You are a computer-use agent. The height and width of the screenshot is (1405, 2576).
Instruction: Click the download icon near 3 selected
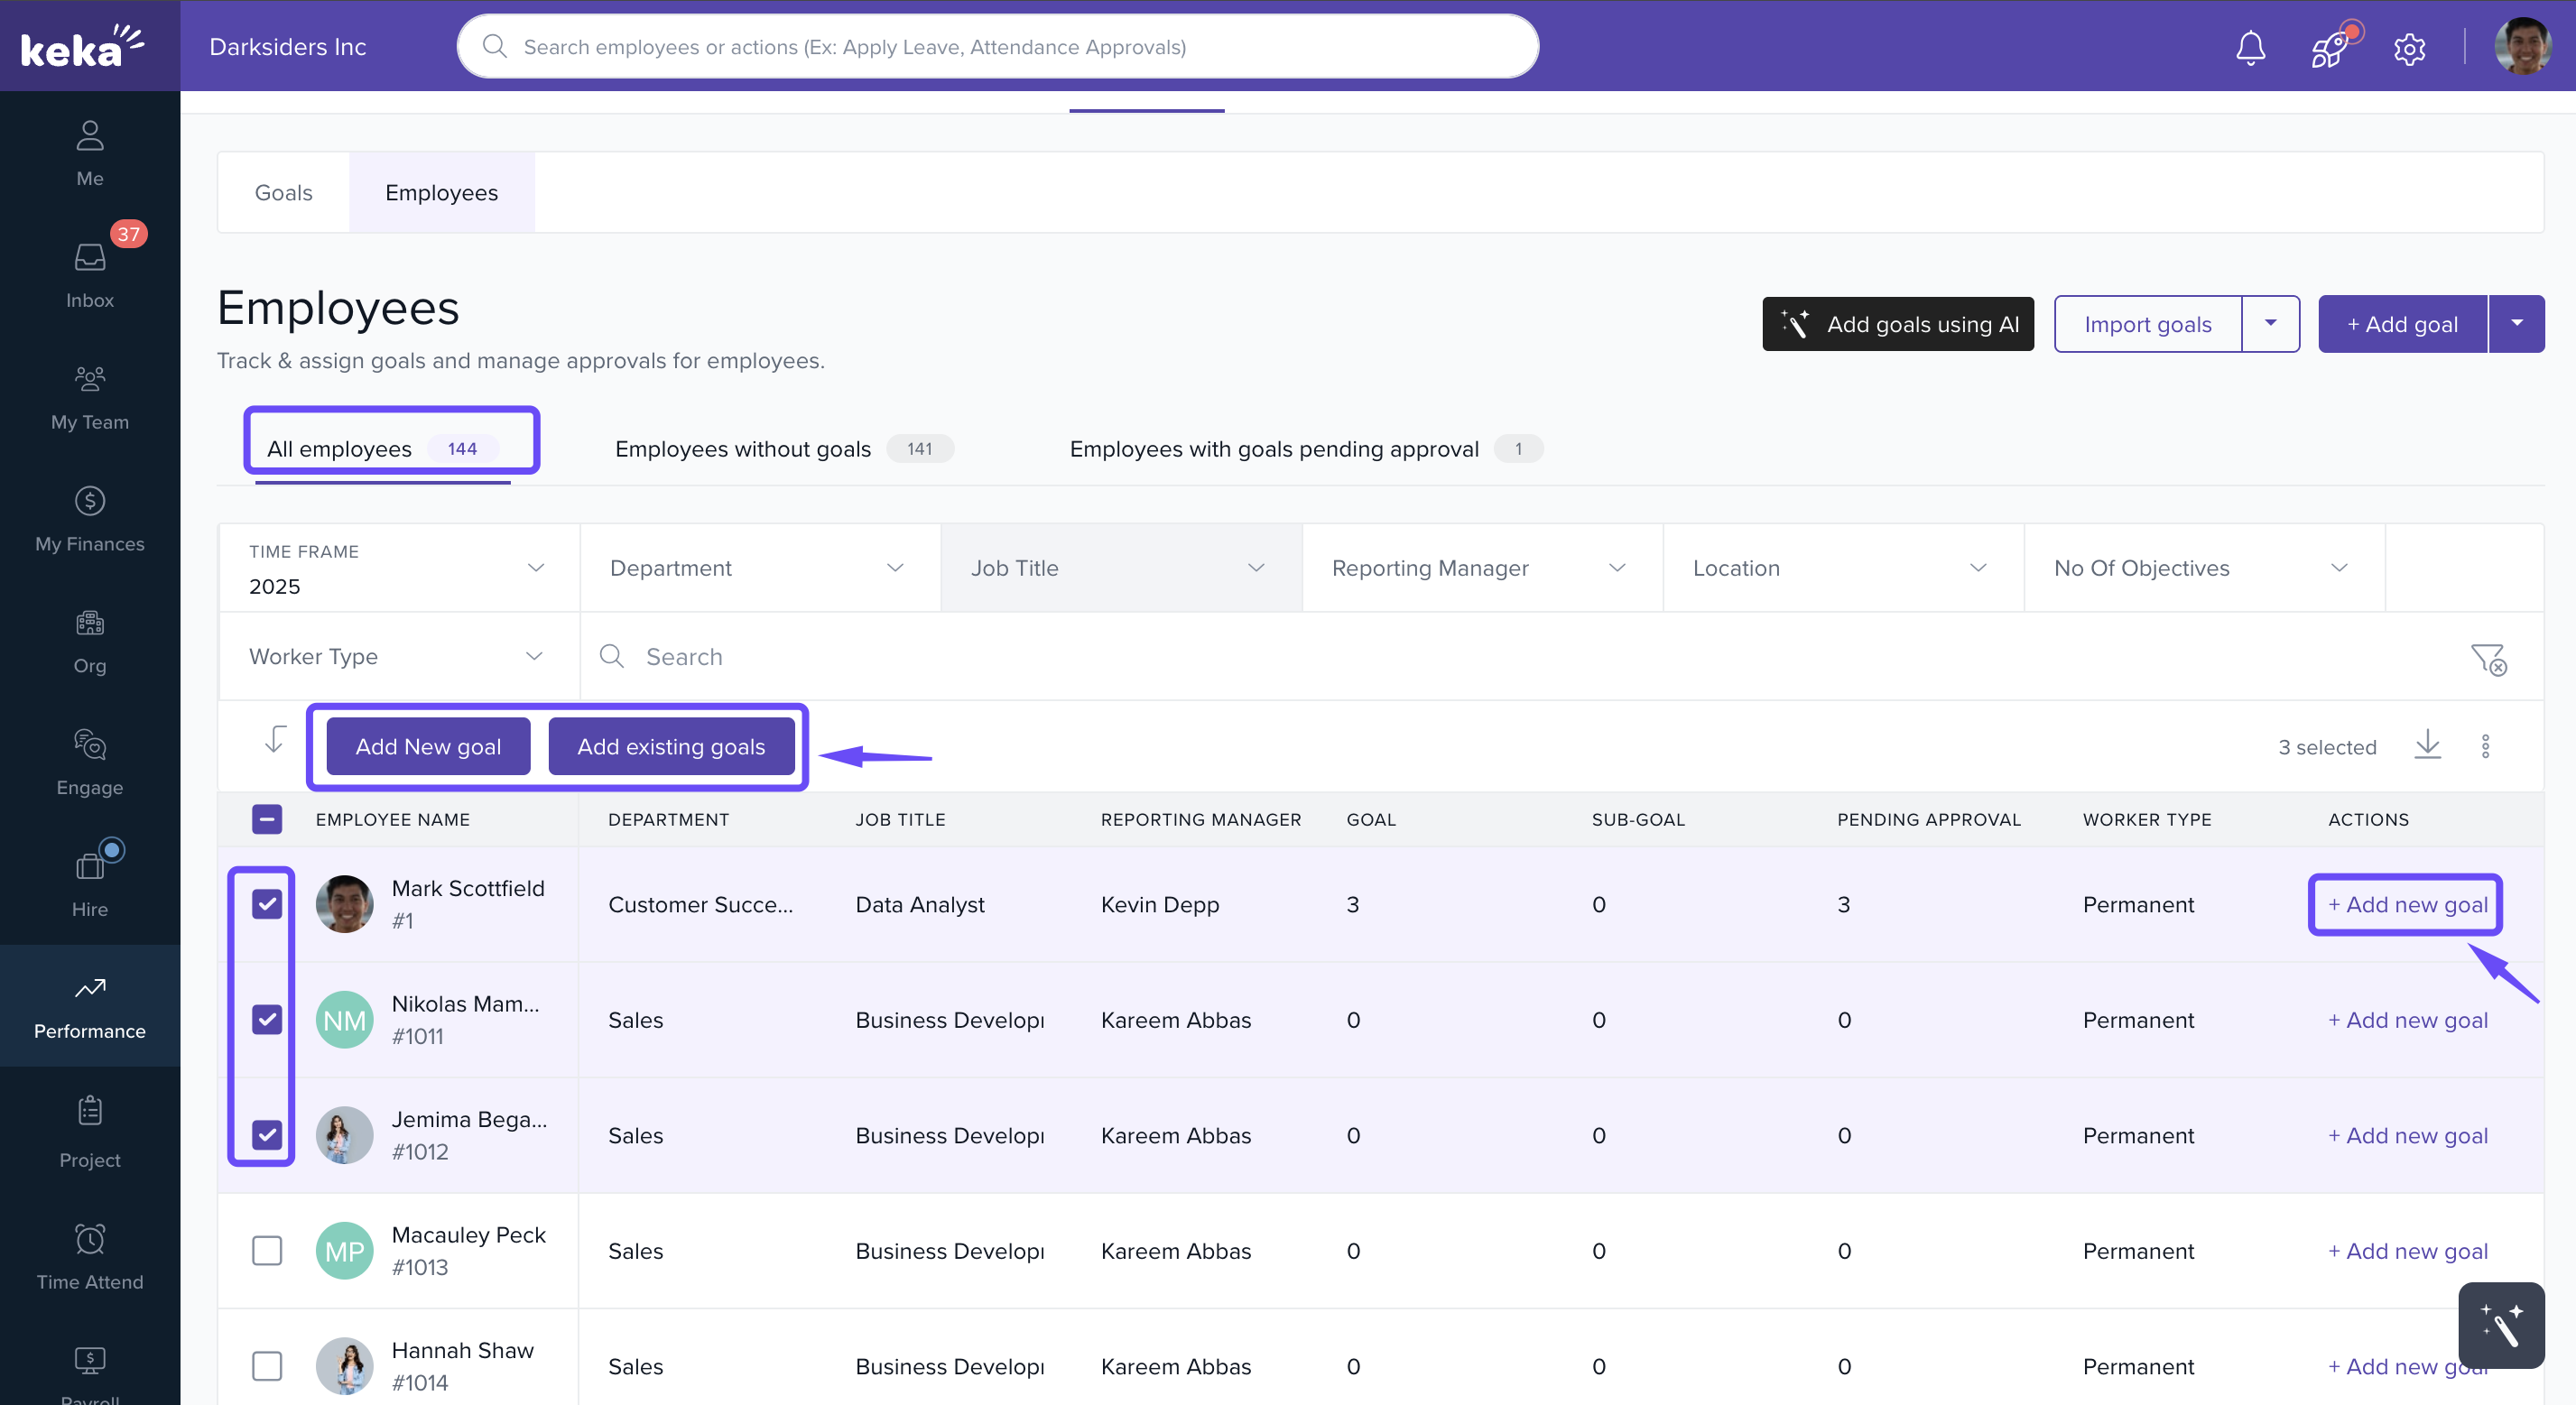click(x=2427, y=745)
